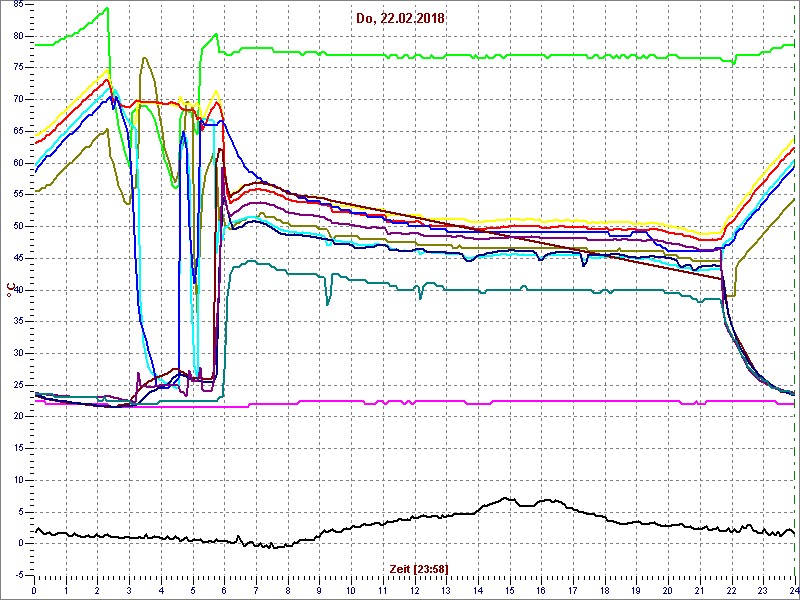
Task: Click the 80 label on temperature axis
Action: 18,36
